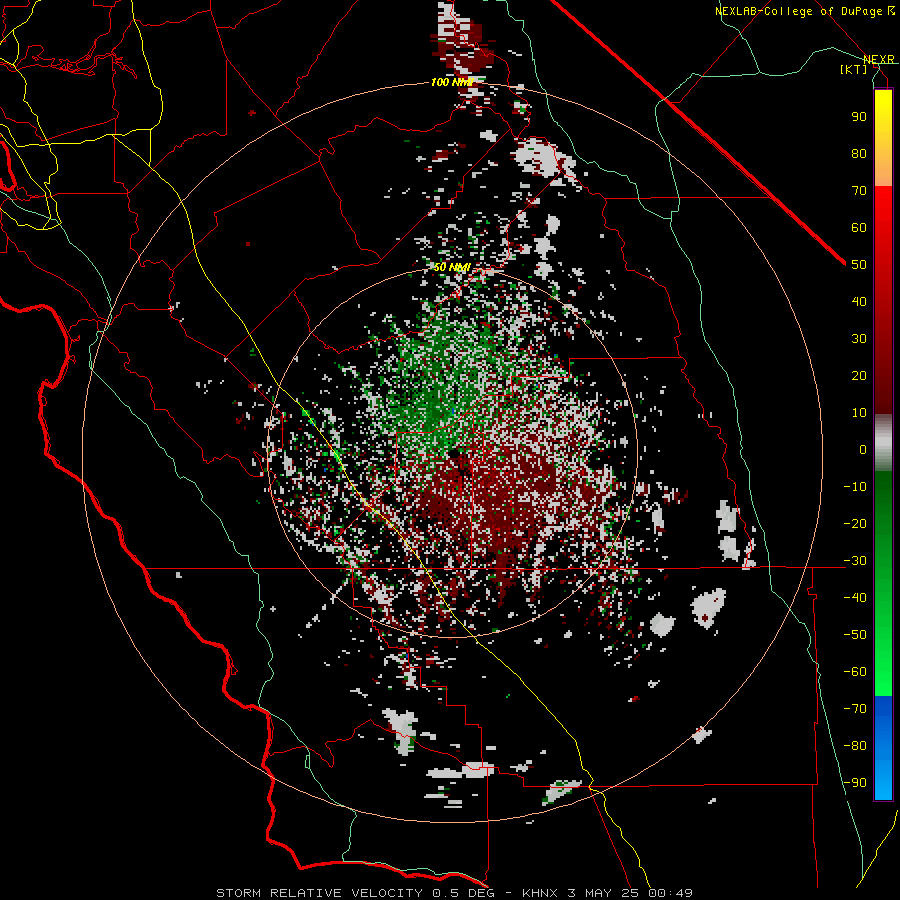The width and height of the screenshot is (900, 900).
Task: Select the -50 value on velocity scale
Action: click(x=855, y=635)
